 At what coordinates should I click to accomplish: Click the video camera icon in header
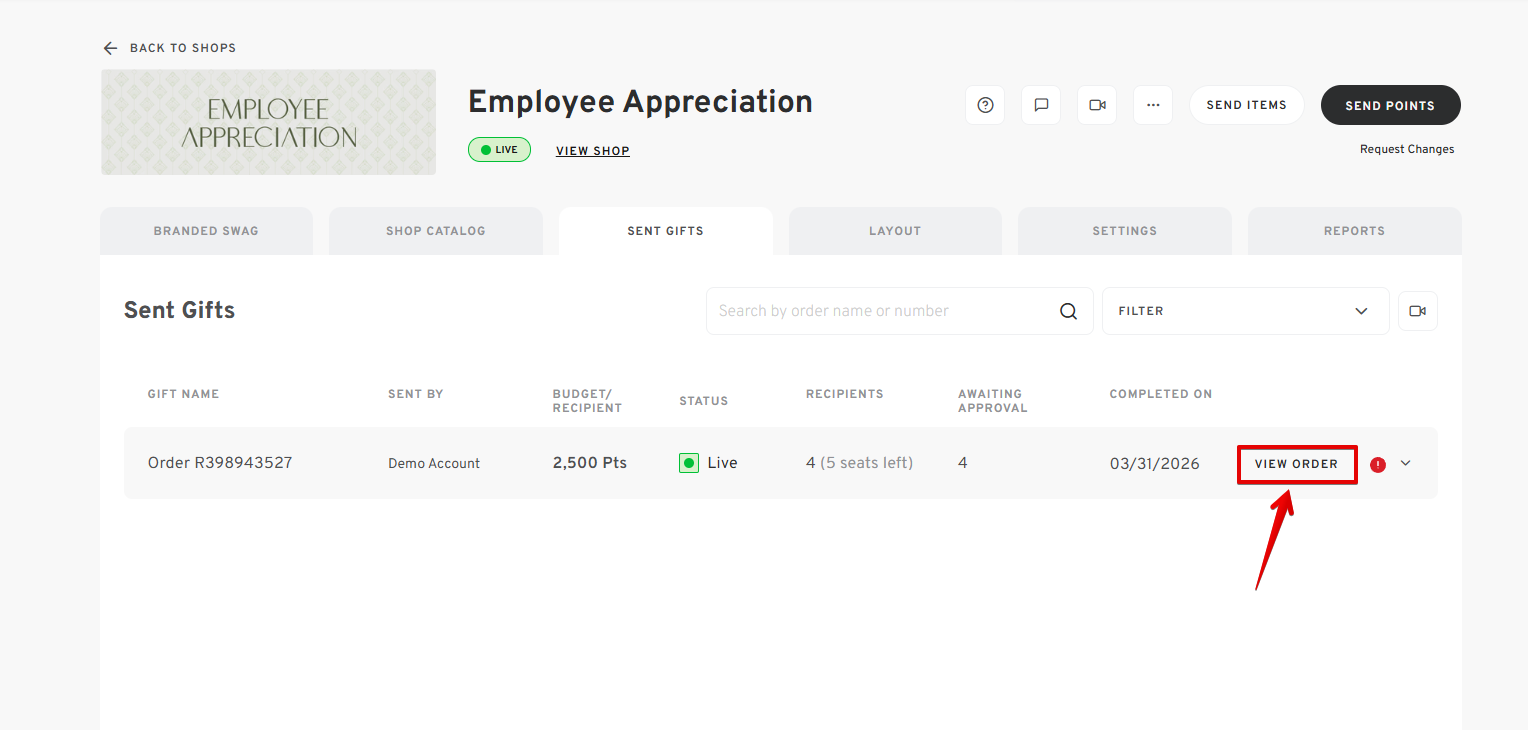click(1097, 105)
